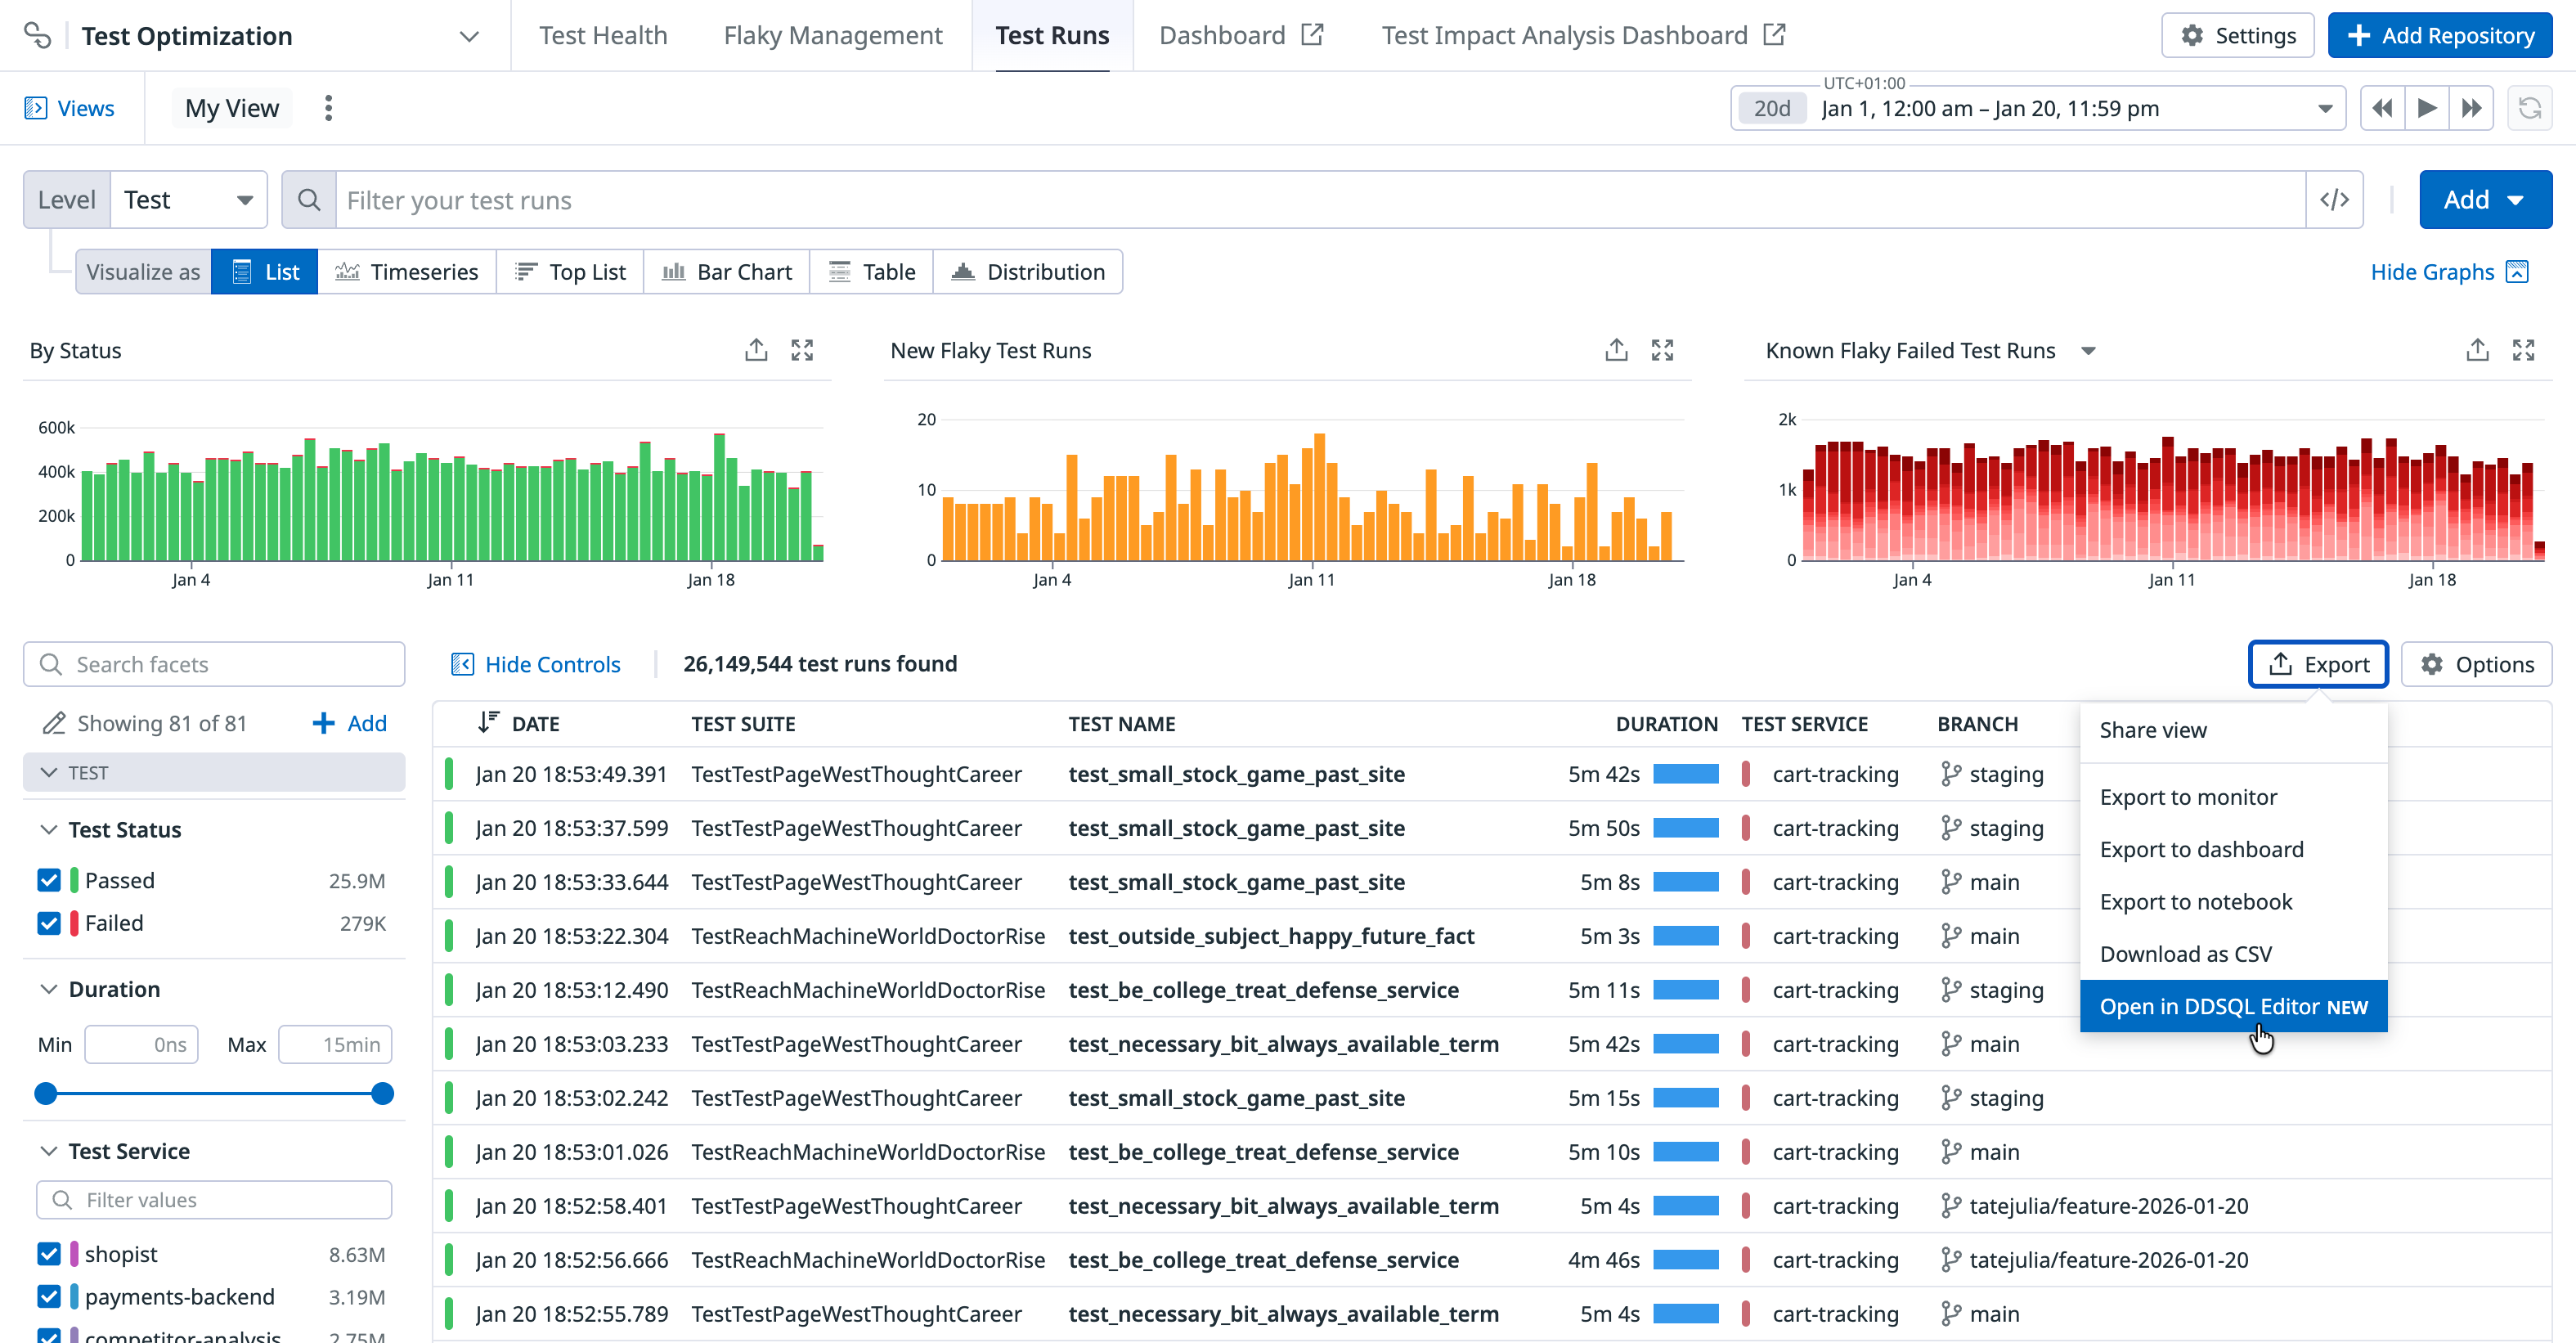The image size is (2576, 1343).
Task: Click the Add Repository button
Action: tap(2439, 36)
